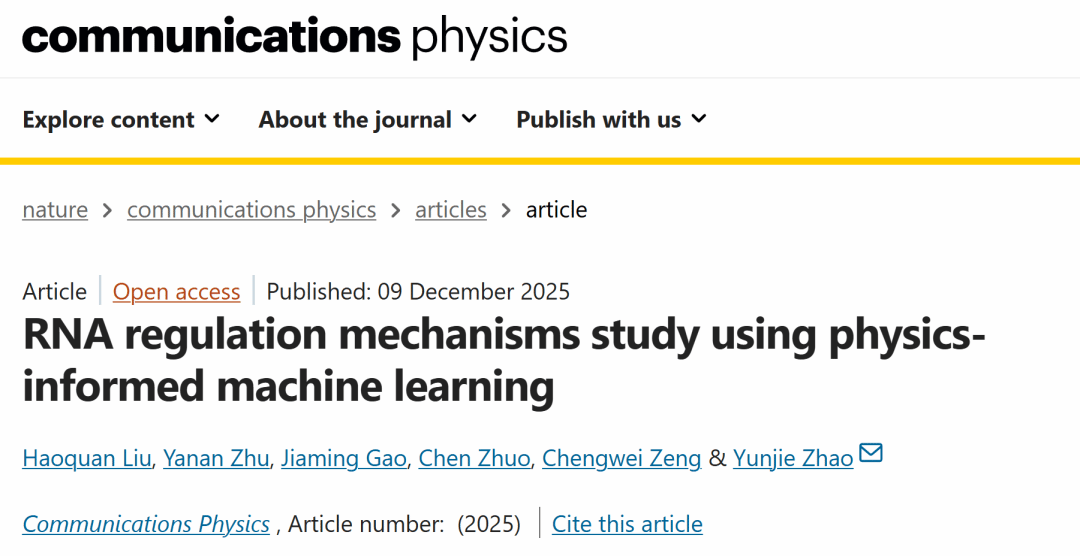The height and width of the screenshot is (556, 1080).
Task: Click the Open access link
Action: coord(176,292)
